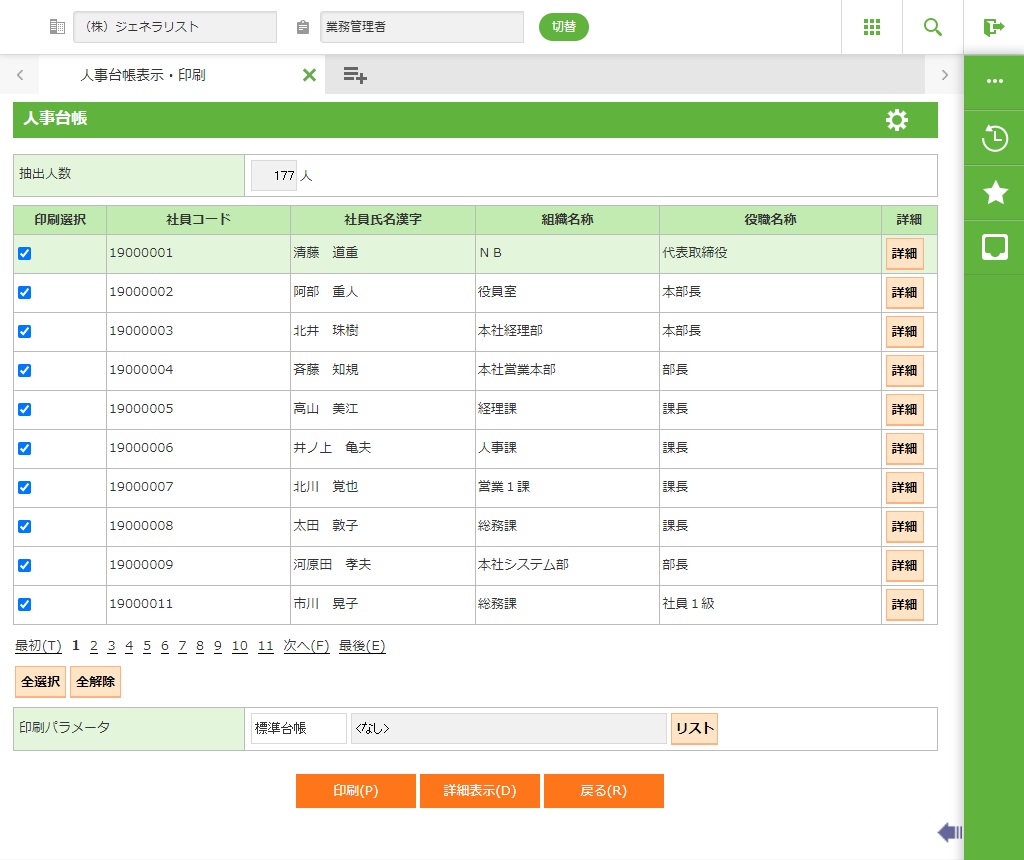Close the 人事台帳表示・印刷 tab
This screenshot has width=1024, height=860.
coord(309,75)
